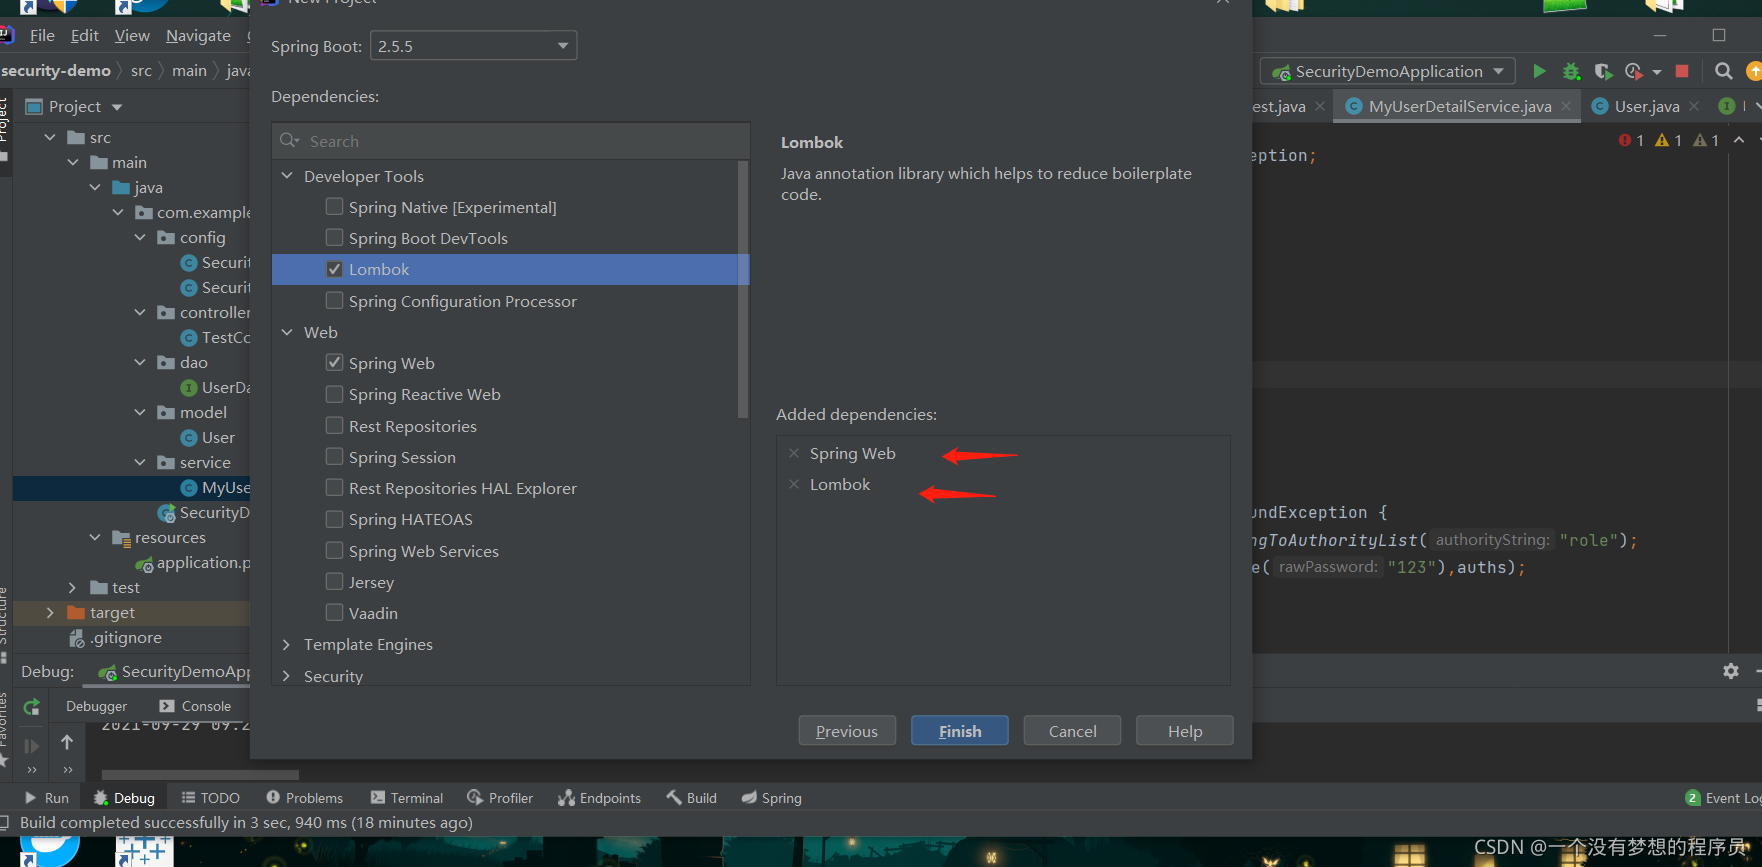Image resolution: width=1762 pixels, height=867 pixels.
Task: Expand Template Engines category
Action: tap(287, 645)
